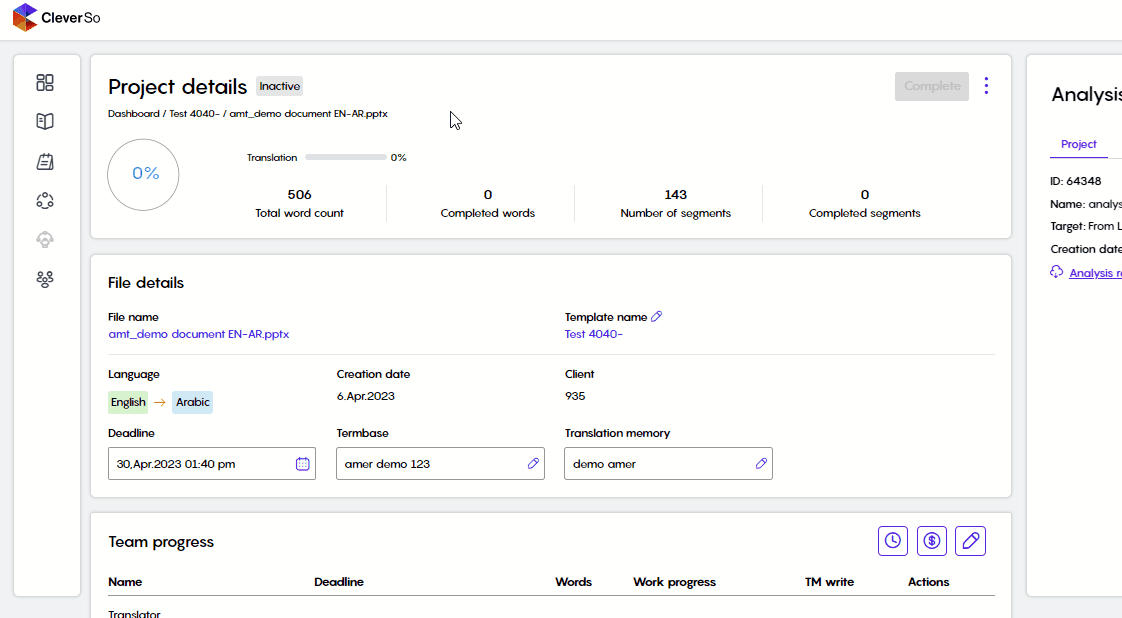1122x618 pixels.
Task: Click the 506 total word count value
Action: (299, 195)
